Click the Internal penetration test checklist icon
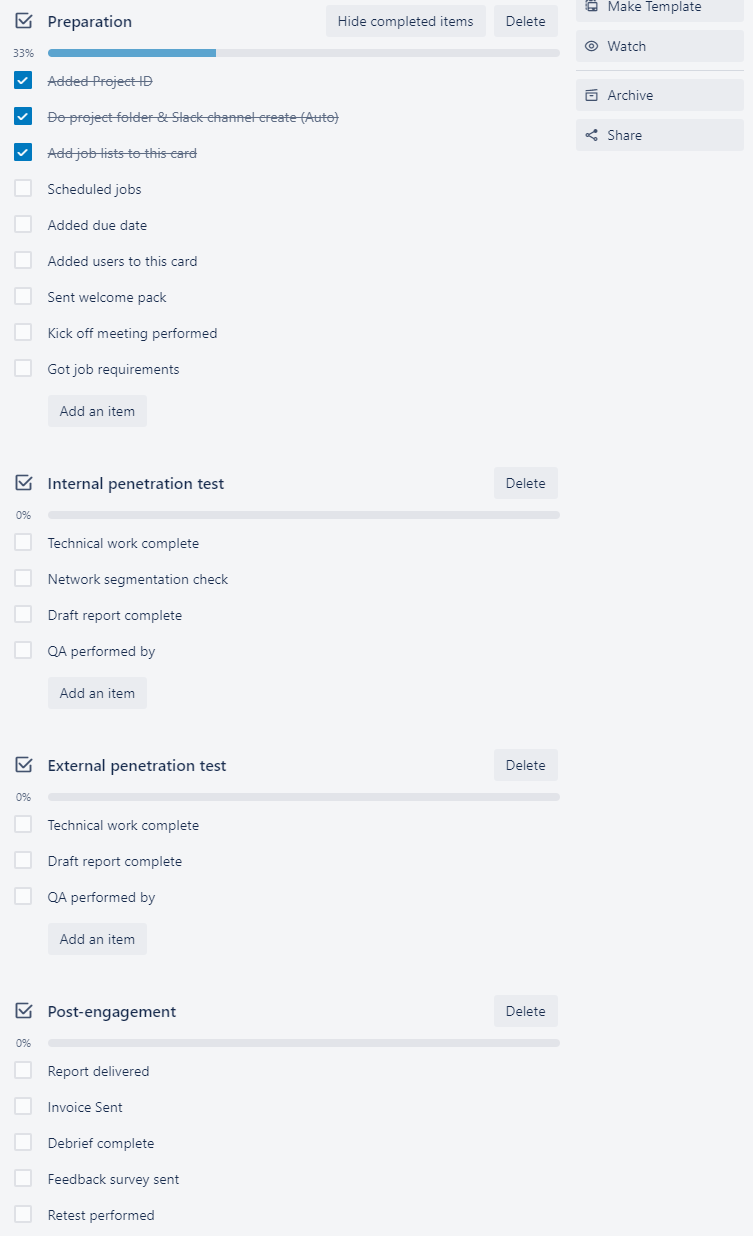The height and width of the screenshot is (1236, 753). (23, 482)
